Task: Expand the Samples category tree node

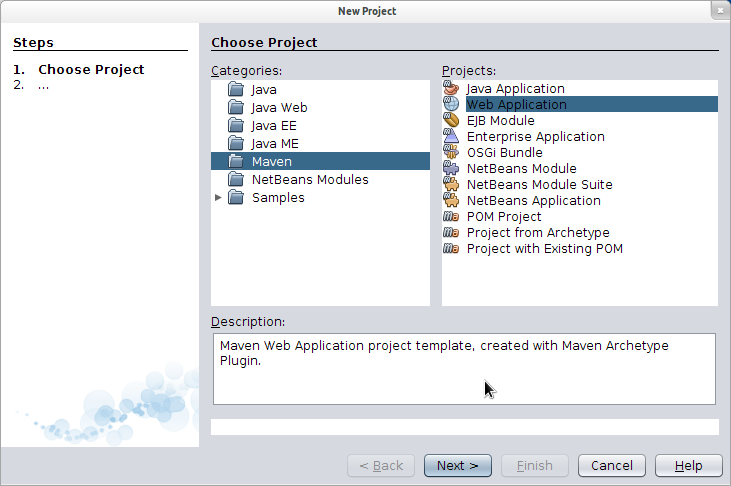Action: point(218,197)
